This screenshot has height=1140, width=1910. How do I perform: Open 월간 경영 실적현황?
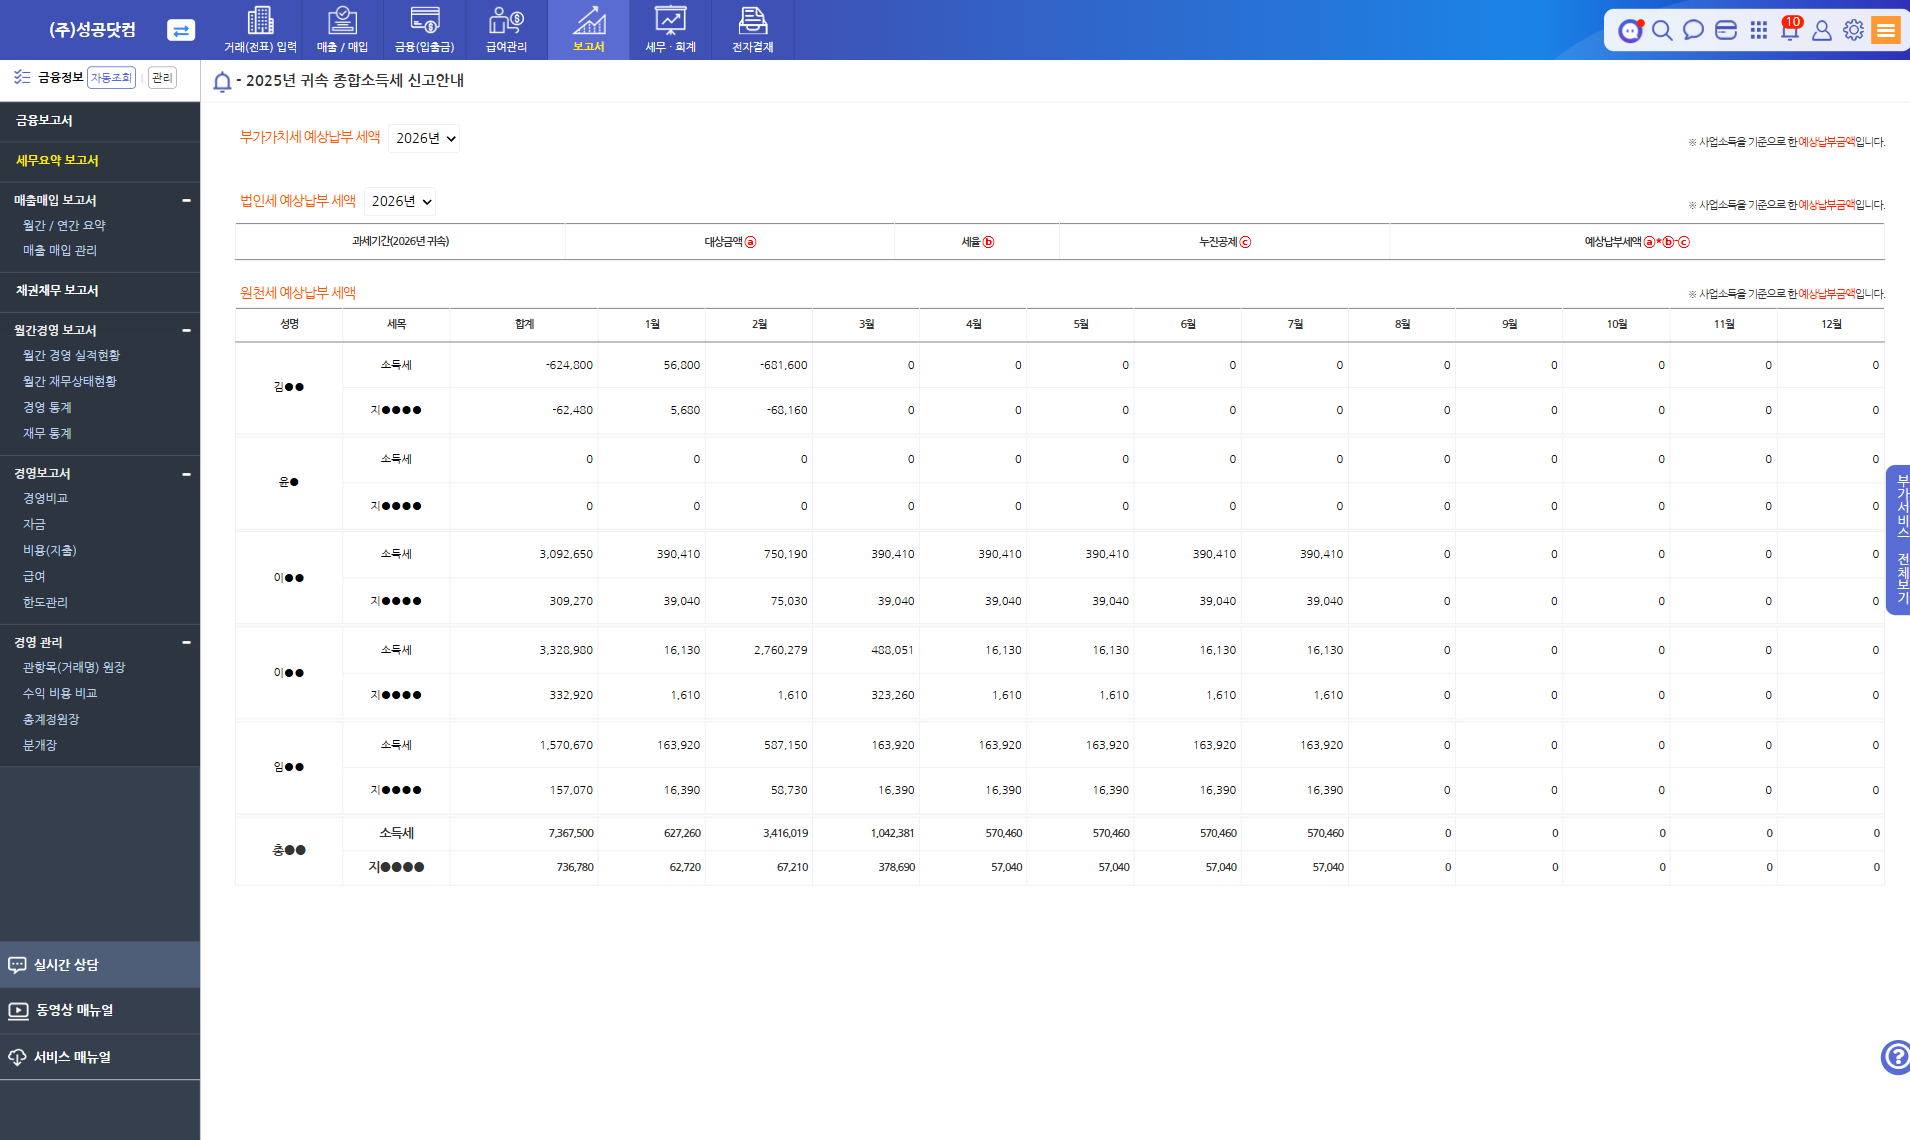(x=71, y=356)
